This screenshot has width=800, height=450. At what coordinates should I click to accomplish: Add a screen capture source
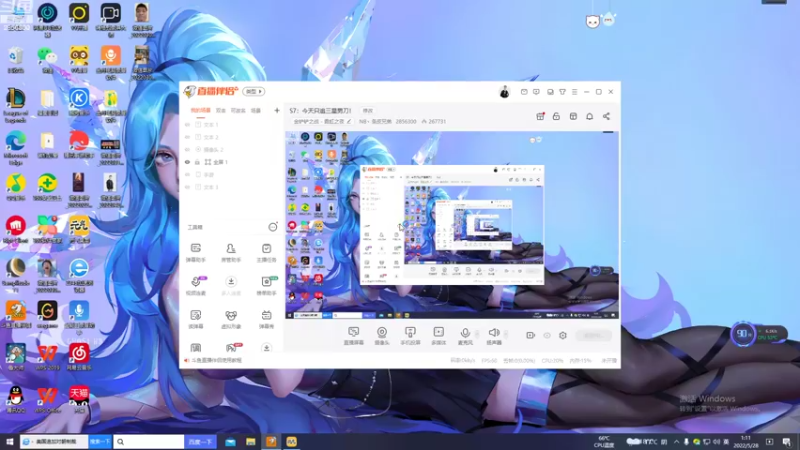[354, 336]
